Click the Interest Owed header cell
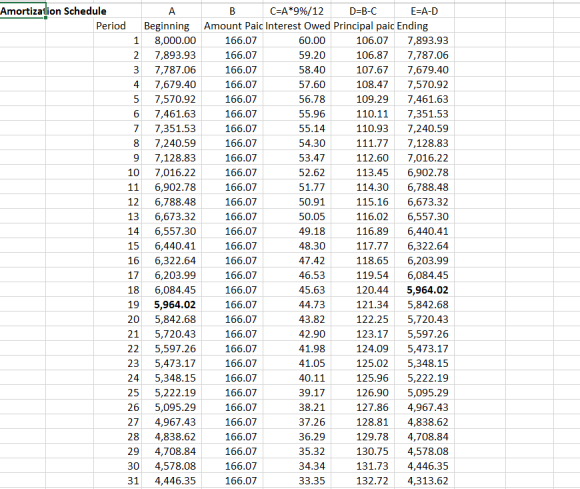Screen dimensions: 580x489 297,26
